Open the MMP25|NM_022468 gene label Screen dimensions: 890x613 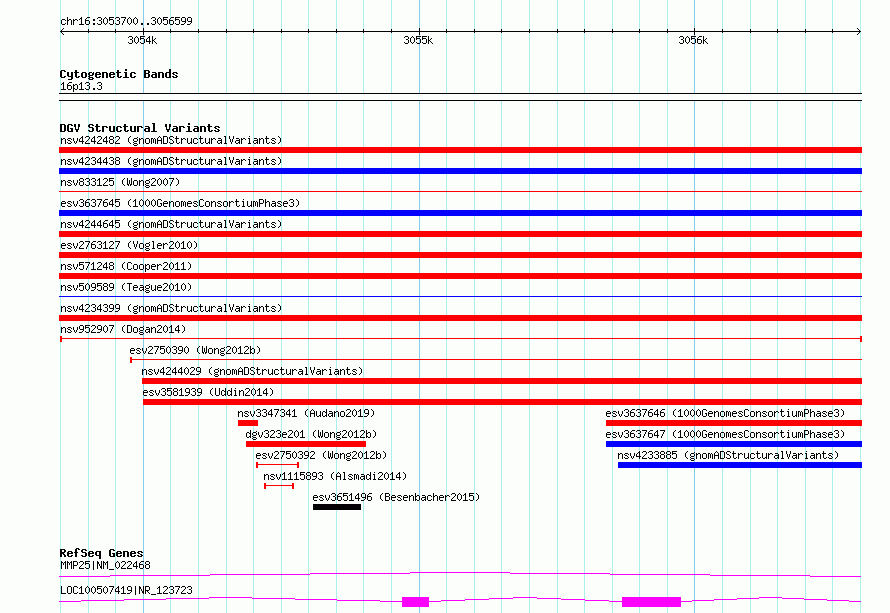click(x=105, y=565)
